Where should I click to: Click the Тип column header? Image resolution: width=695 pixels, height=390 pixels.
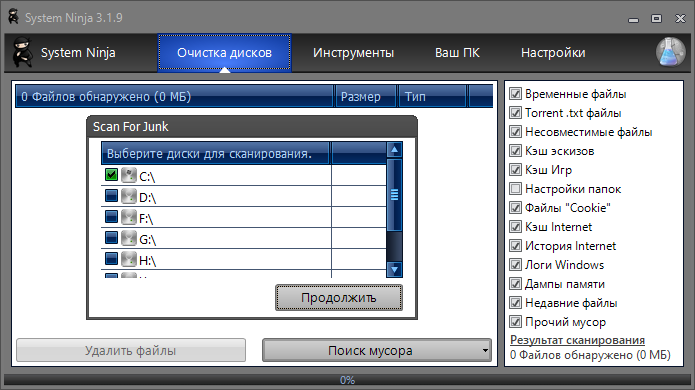pos(432,96)
